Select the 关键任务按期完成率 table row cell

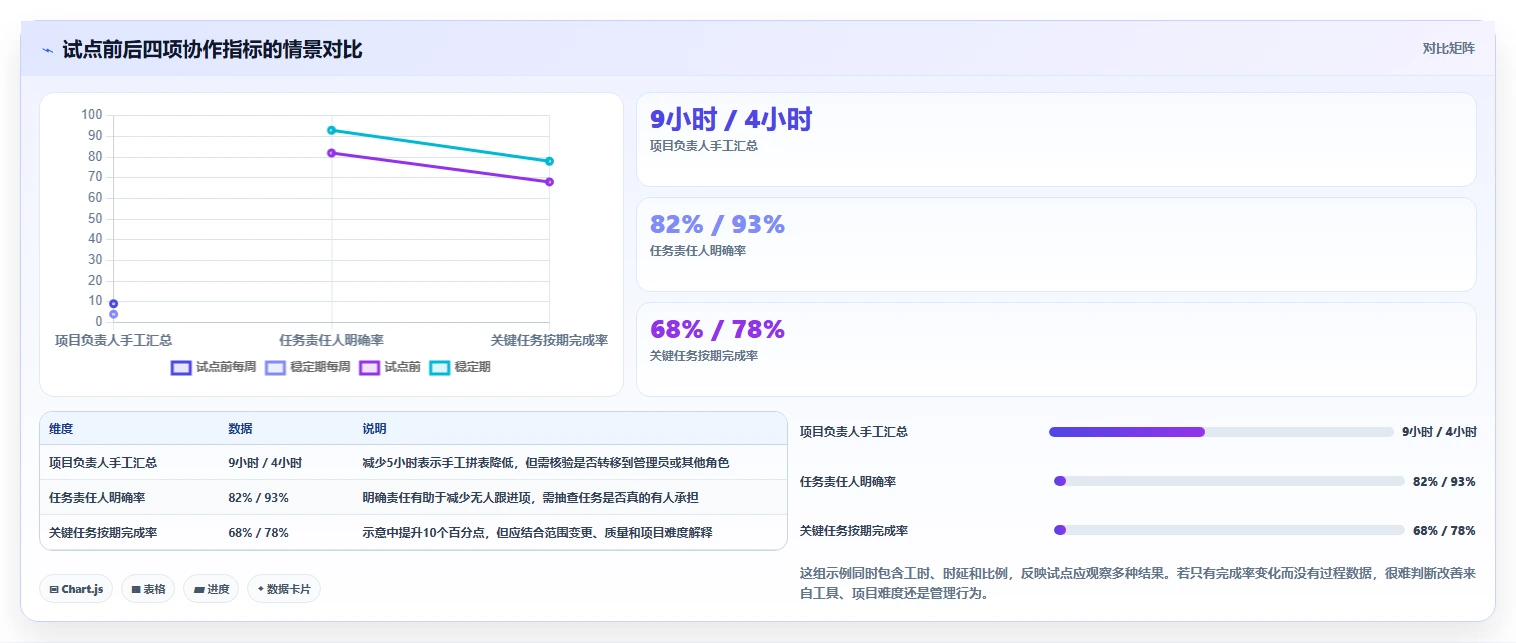pos(103,532)
